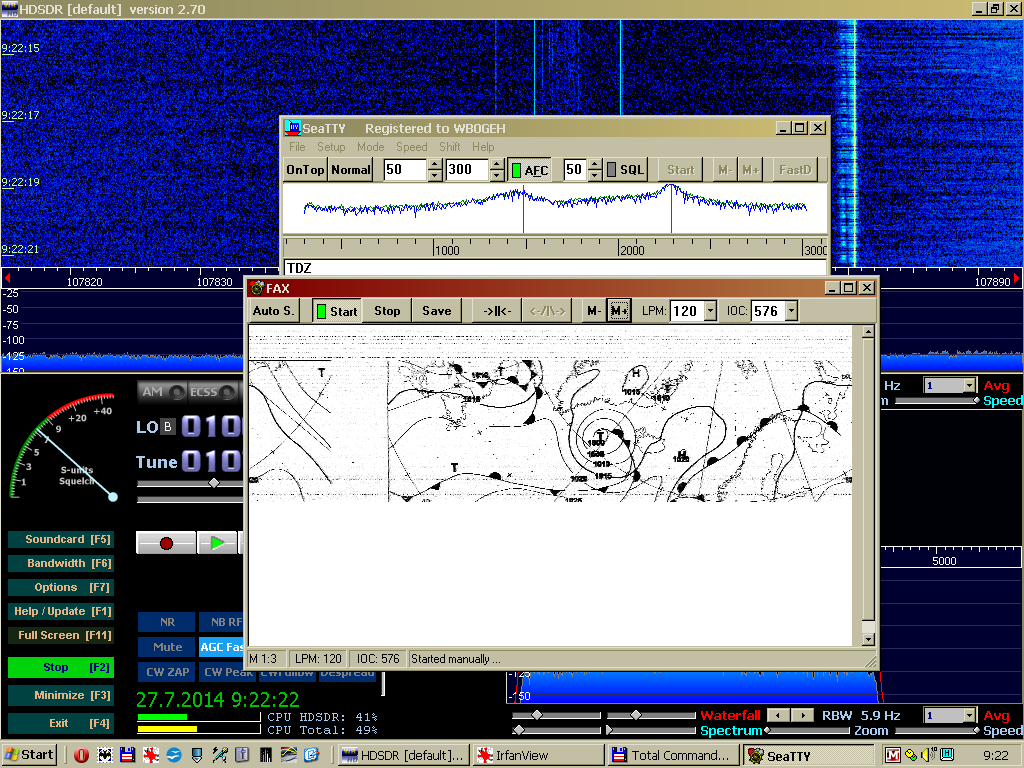1024x768 pixels.
Task: Open HDSDR Bandwidth [F6] settings
Action: pos(61,563)
